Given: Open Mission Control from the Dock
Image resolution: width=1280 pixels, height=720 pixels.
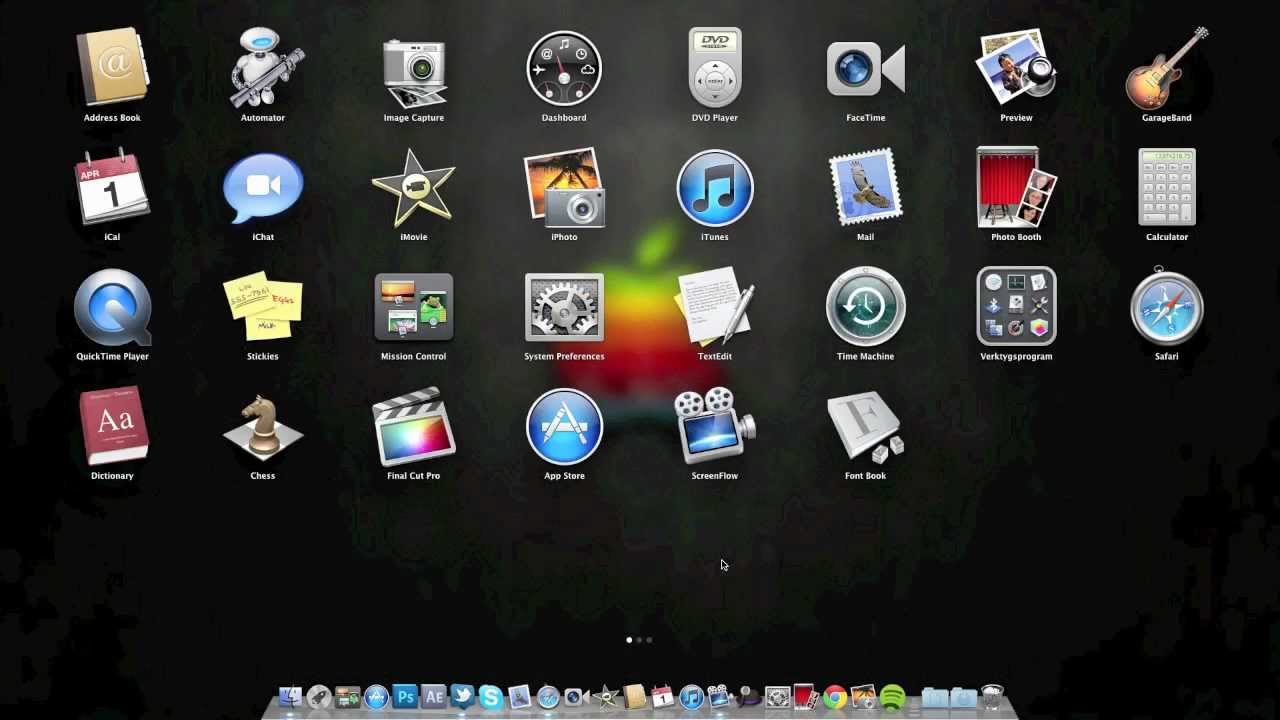Looking at the screenshot, I should click(348, 697).
